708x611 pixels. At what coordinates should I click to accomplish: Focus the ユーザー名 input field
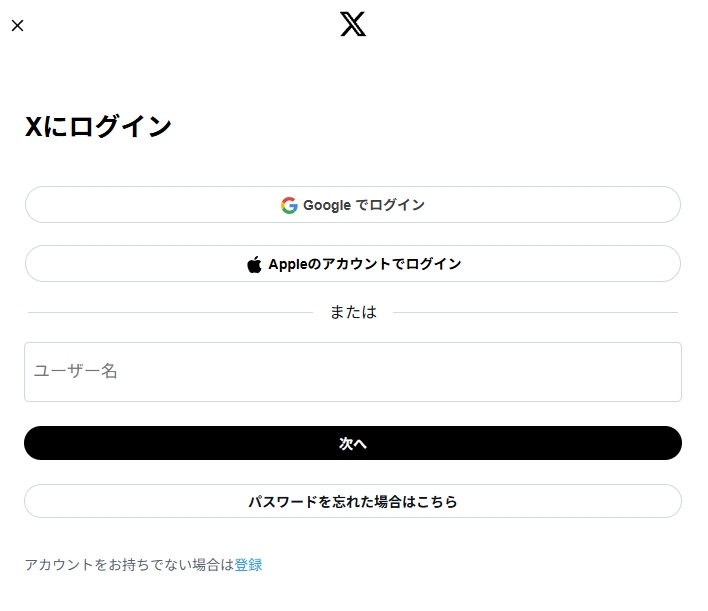point(353,372)
